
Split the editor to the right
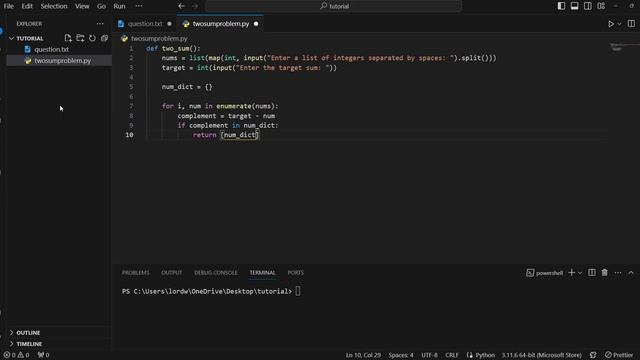(631, 24)
